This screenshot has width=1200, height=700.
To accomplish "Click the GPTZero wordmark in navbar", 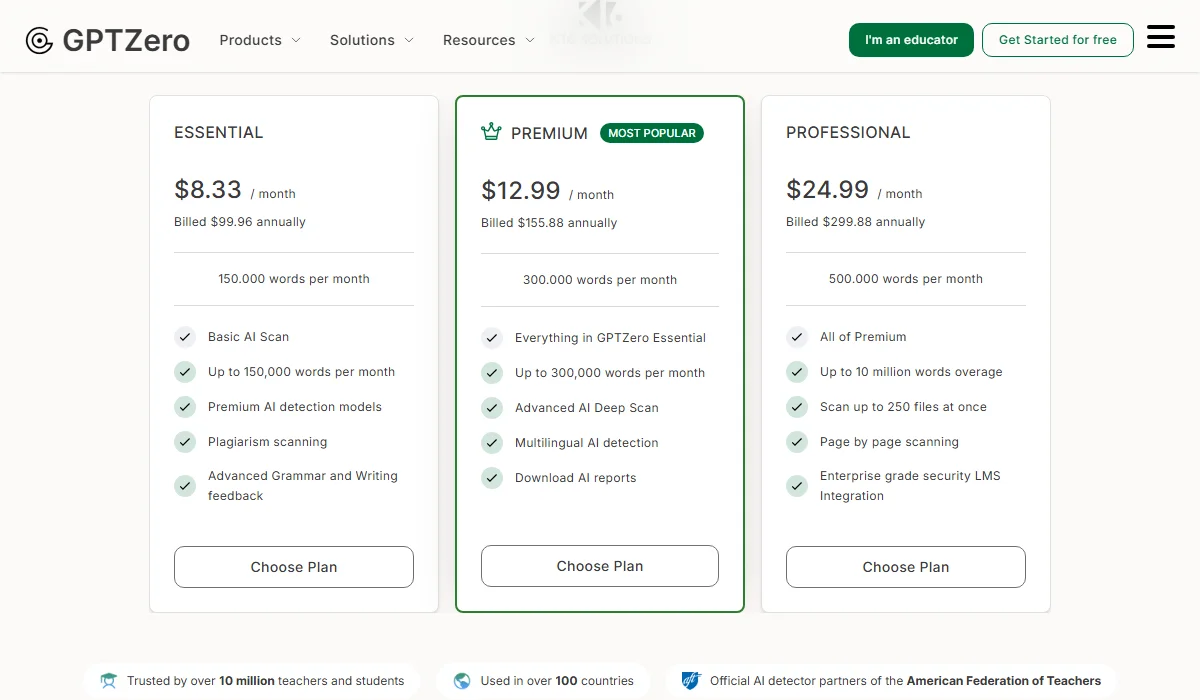I will (125, 40).
